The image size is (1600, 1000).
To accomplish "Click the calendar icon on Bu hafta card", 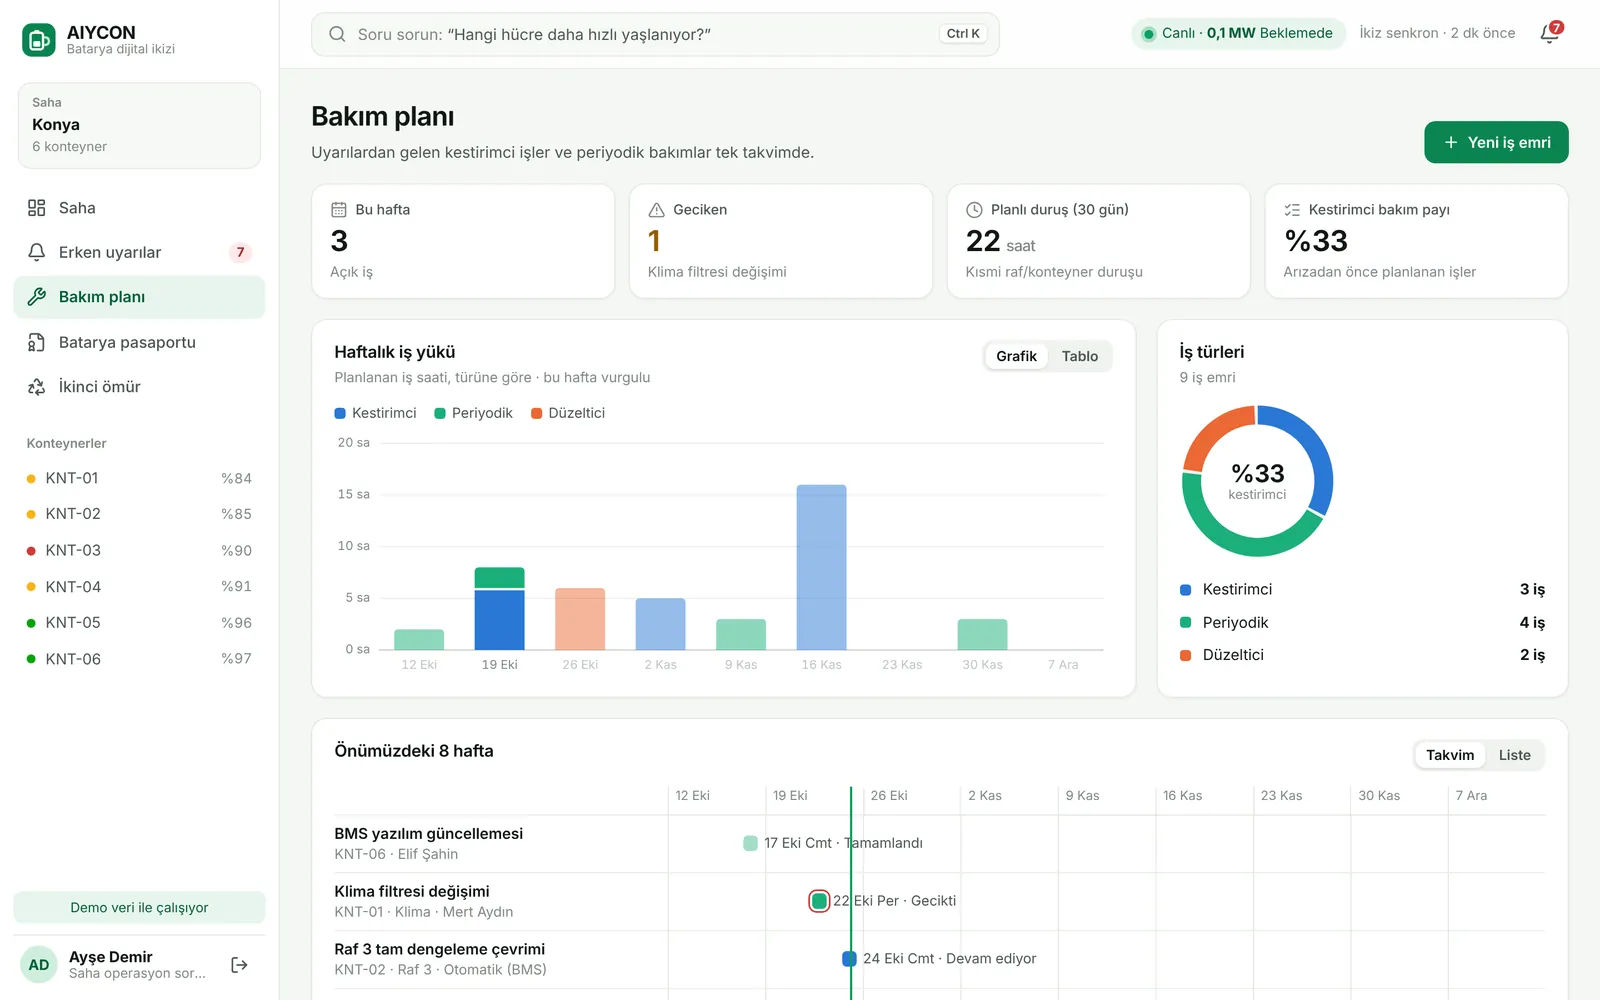I will (x=339, y=210).
